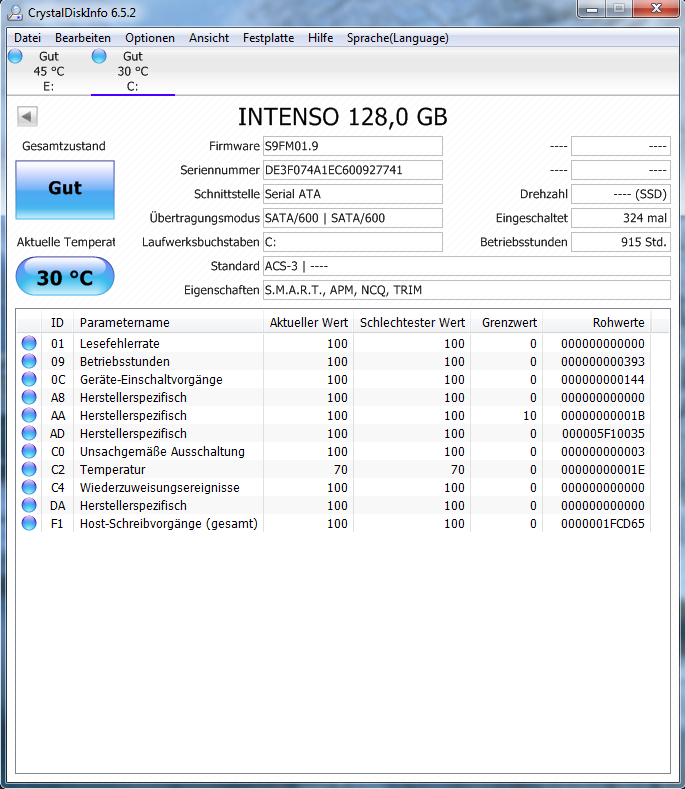This screenshot has height=789, width=685.
Task: Select Herstellerspezifisch parameter in row A8
Action: point(133,398)
